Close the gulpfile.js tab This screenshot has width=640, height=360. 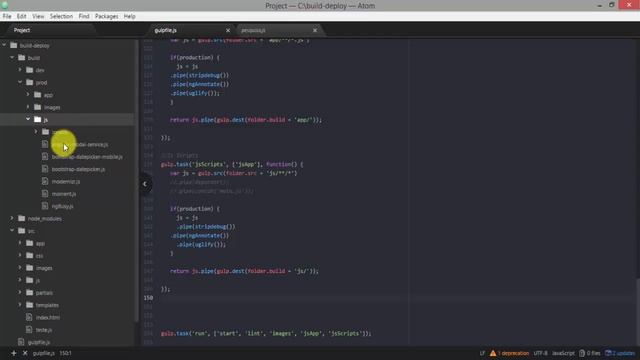[228, 30]
